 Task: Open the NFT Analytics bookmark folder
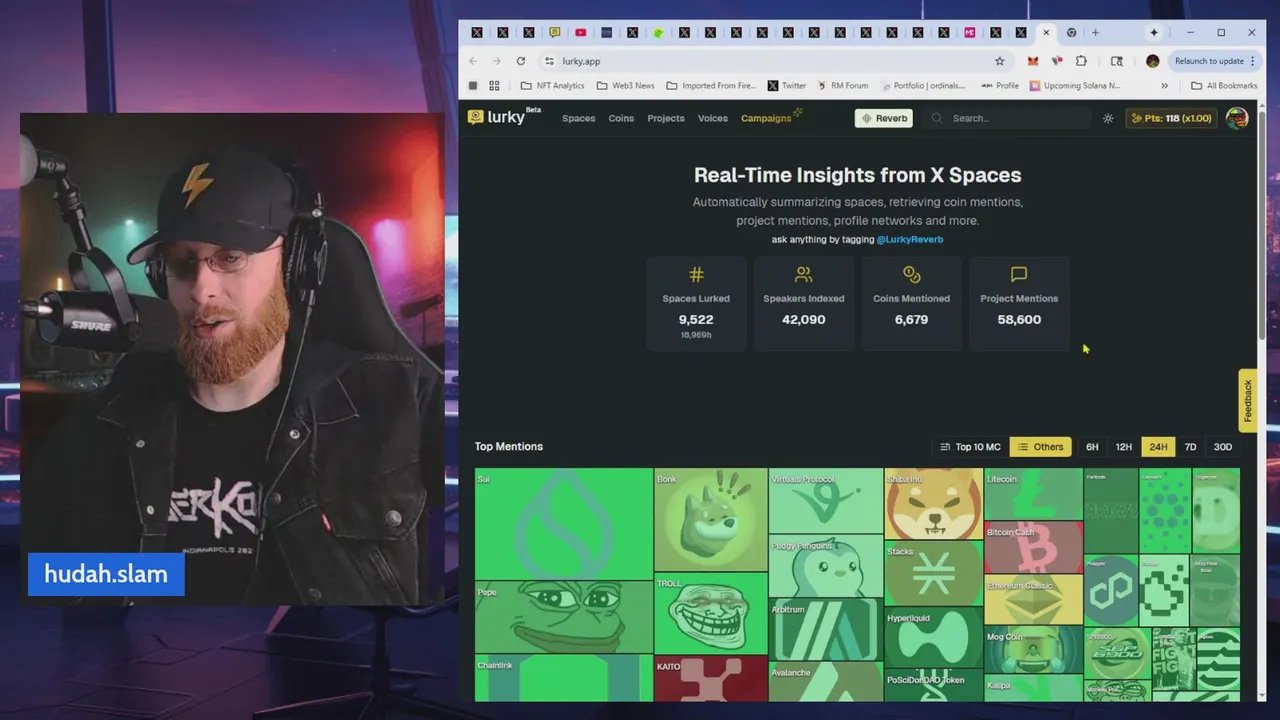(x=552, y=86)
